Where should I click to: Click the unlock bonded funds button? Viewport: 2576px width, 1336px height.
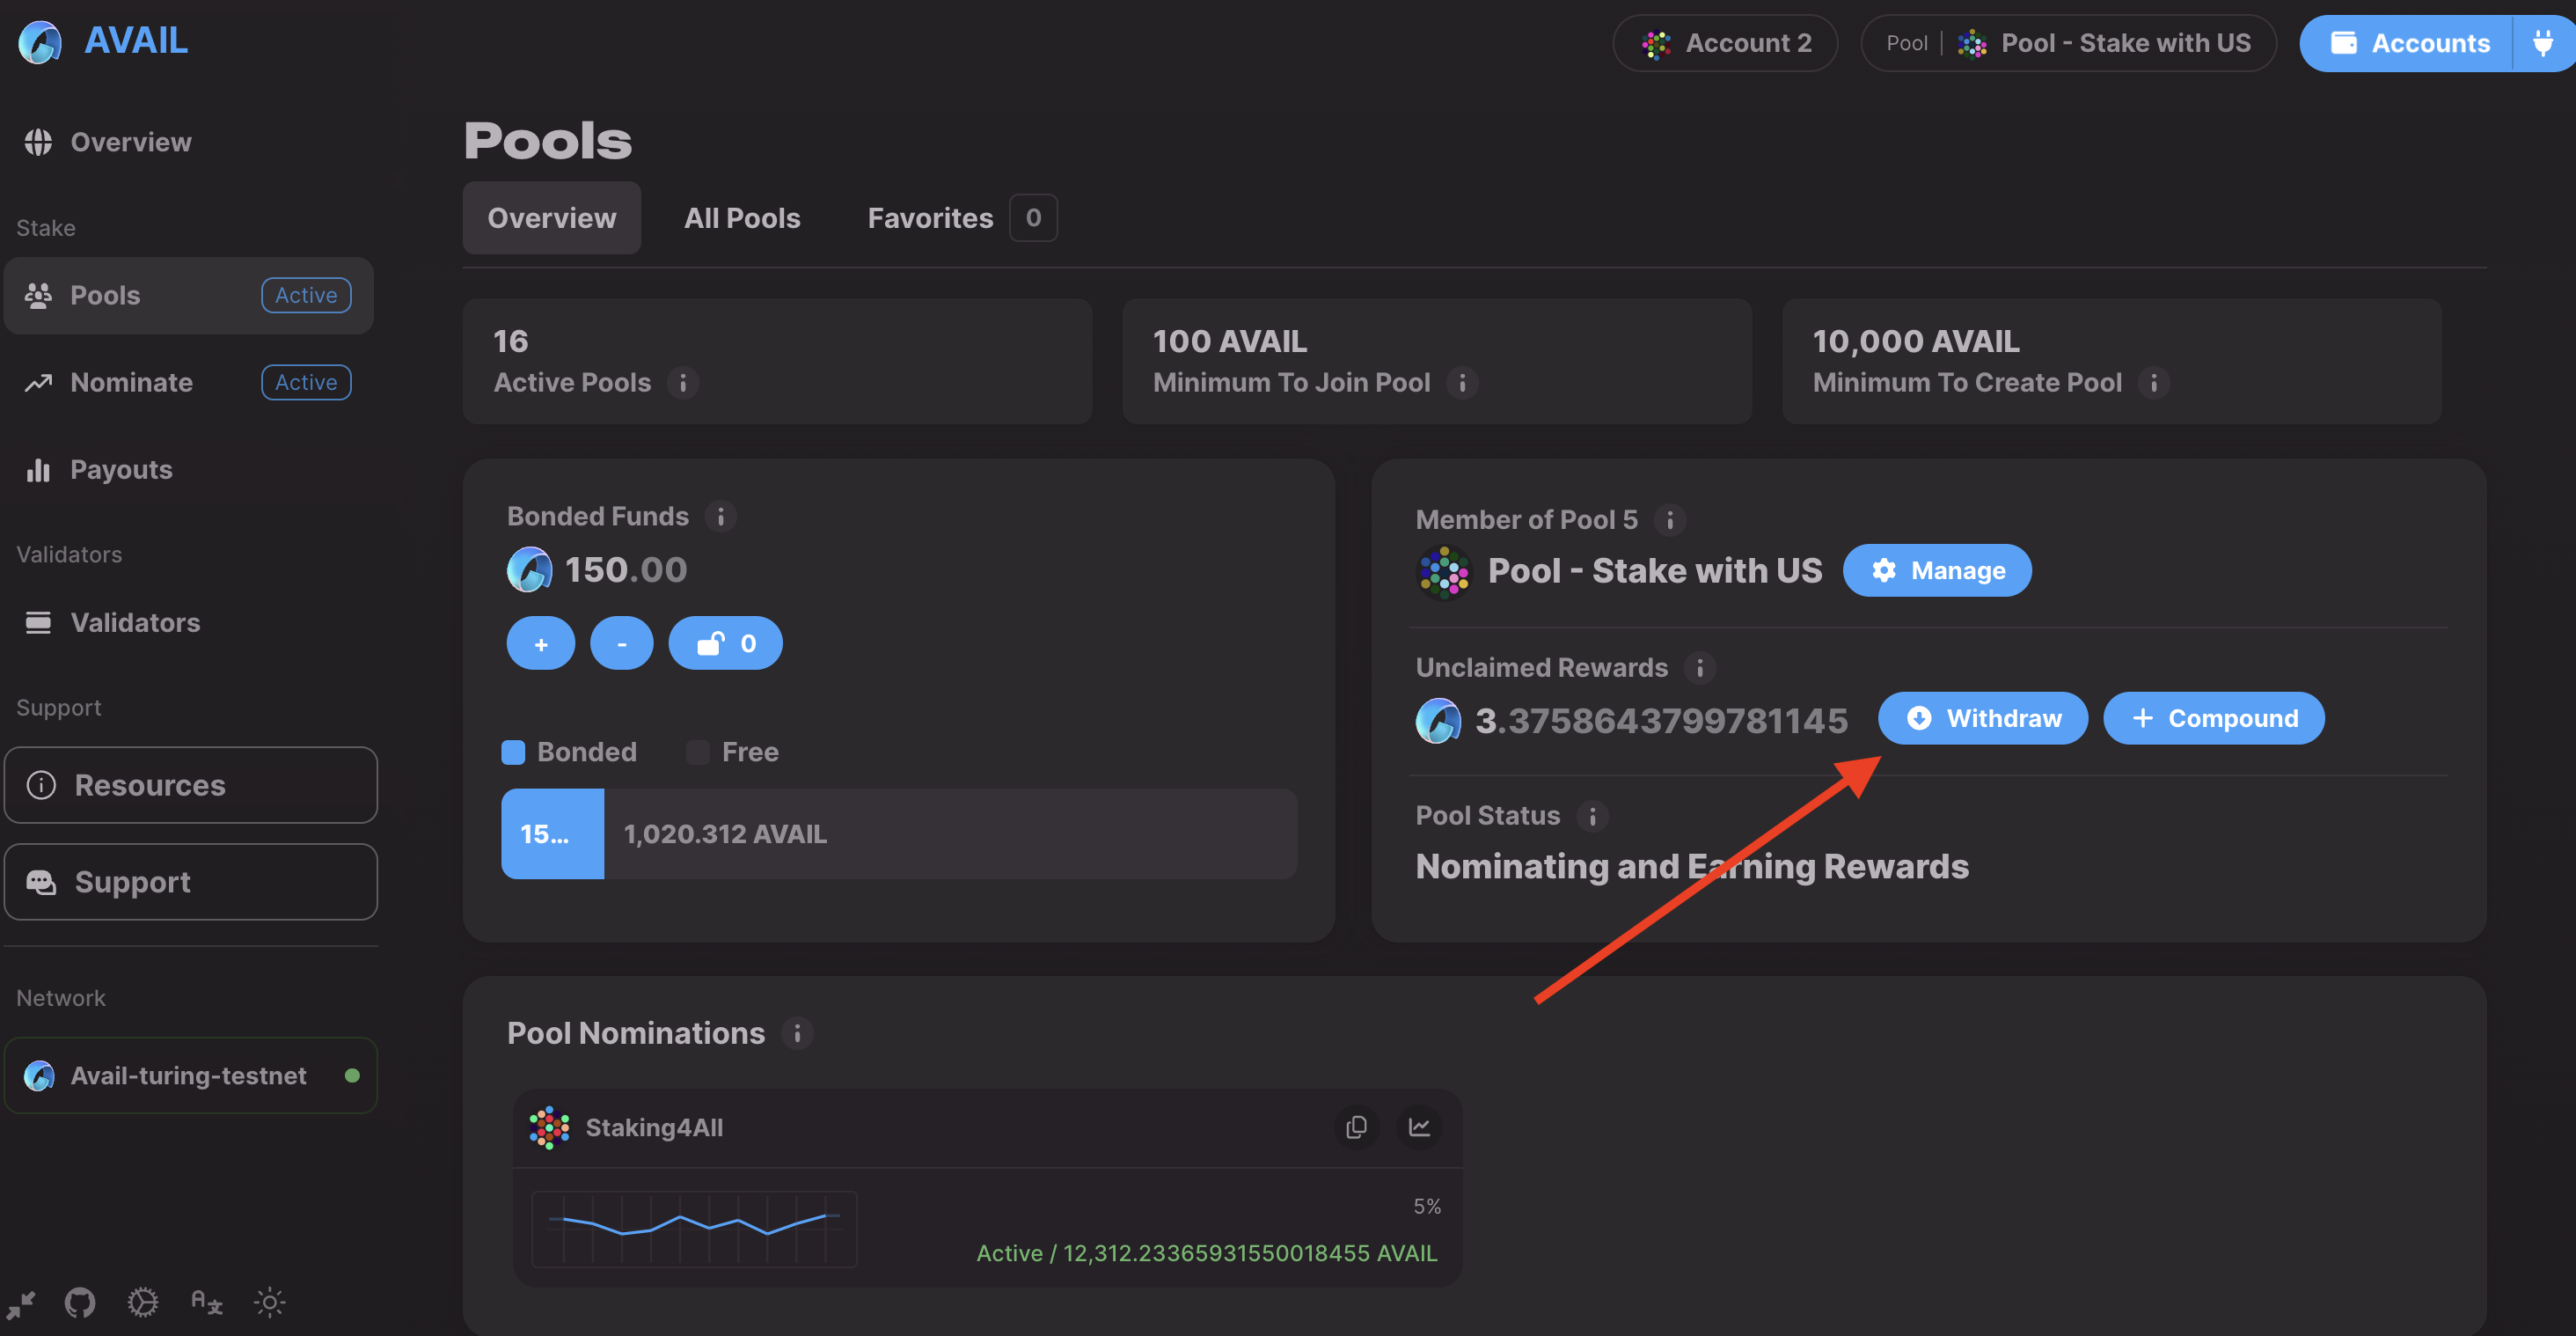click(x=725, y=643)
